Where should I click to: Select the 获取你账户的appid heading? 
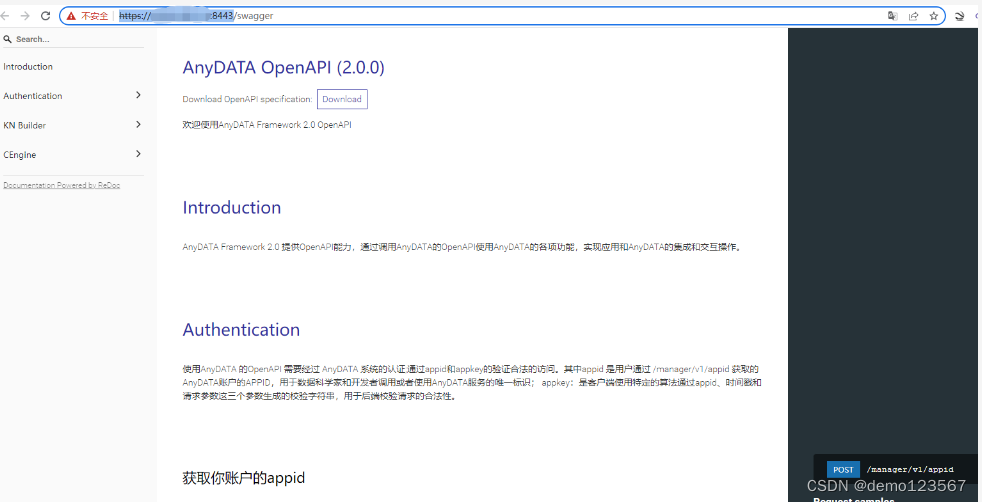(244, 478)
